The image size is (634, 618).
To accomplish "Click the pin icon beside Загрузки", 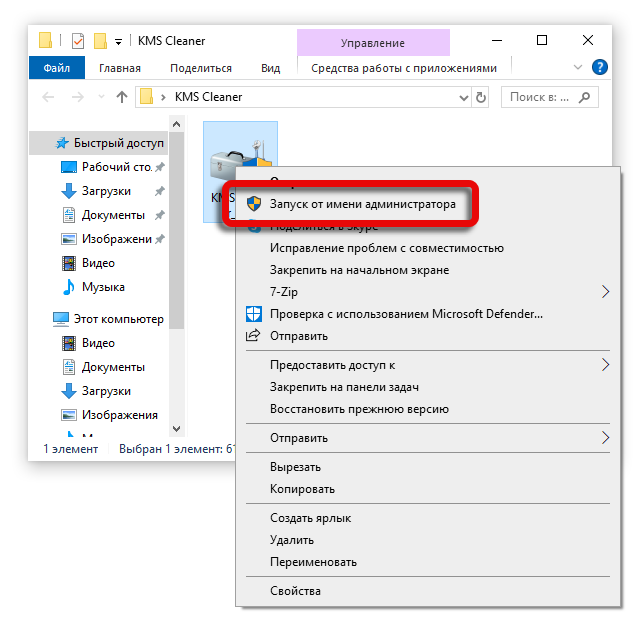I will [160, 191].
